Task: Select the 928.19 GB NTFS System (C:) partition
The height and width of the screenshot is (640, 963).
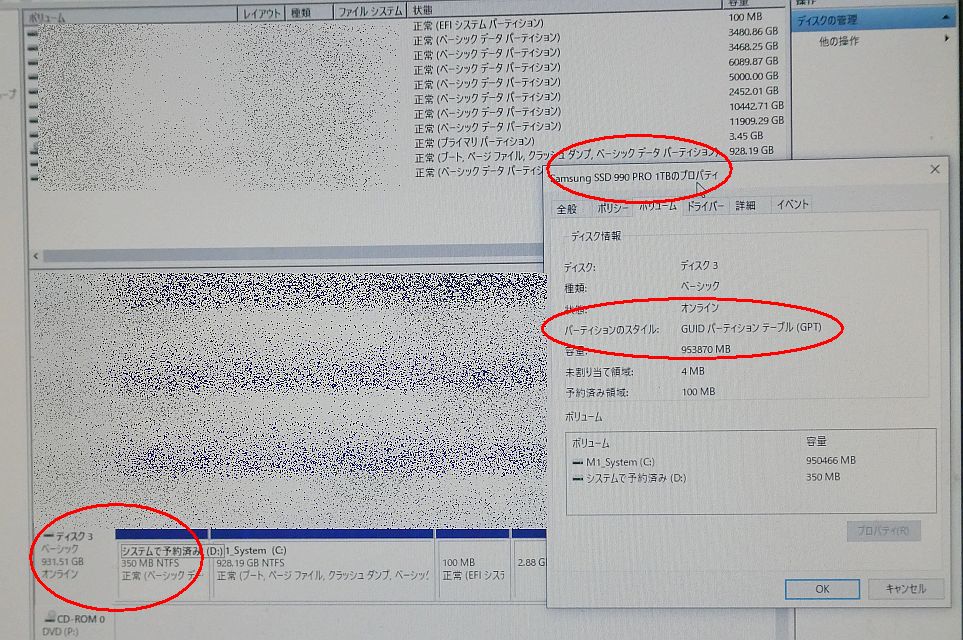Action: coord(322,564)
